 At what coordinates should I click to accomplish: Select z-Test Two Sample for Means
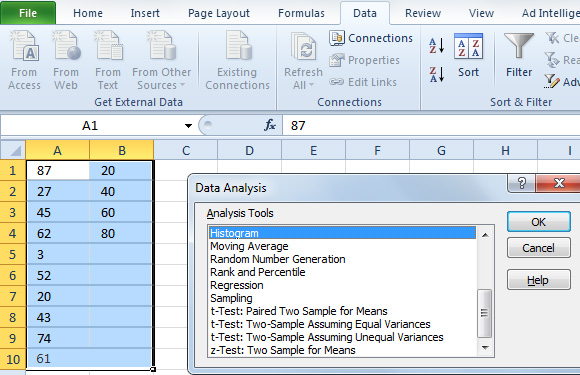click(x=342, y=350)
